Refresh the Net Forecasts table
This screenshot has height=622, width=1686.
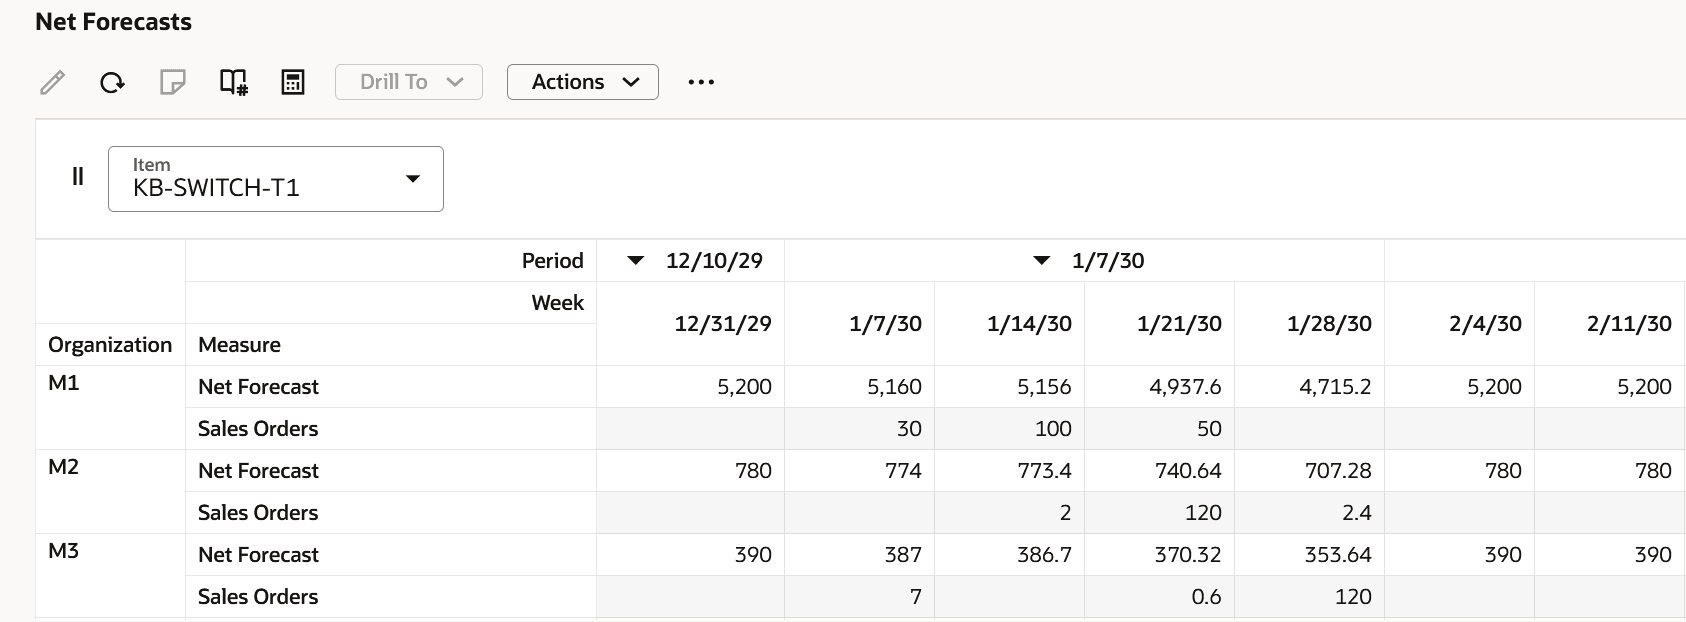coord(112,82)
